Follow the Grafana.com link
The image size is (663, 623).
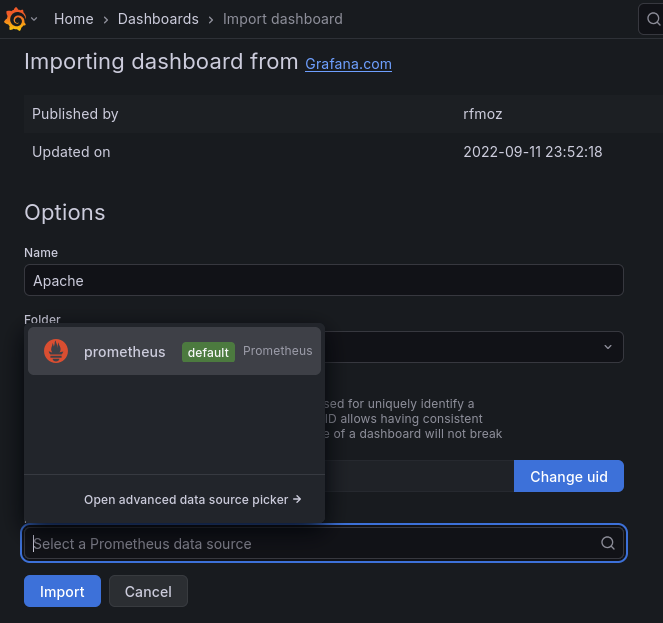pyautogui.click(x=348, y=64)
